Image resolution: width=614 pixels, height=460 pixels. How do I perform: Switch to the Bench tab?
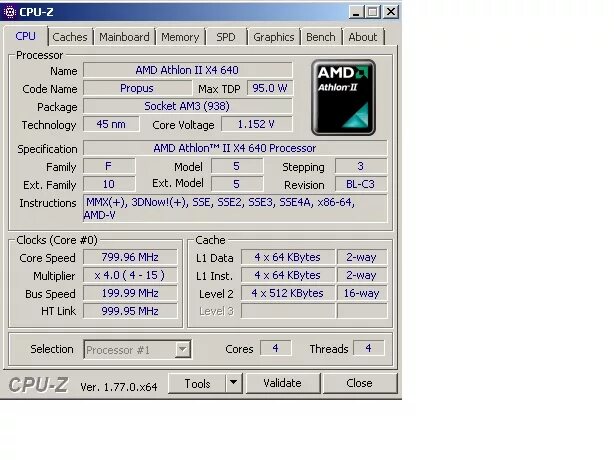click(321, 37)
